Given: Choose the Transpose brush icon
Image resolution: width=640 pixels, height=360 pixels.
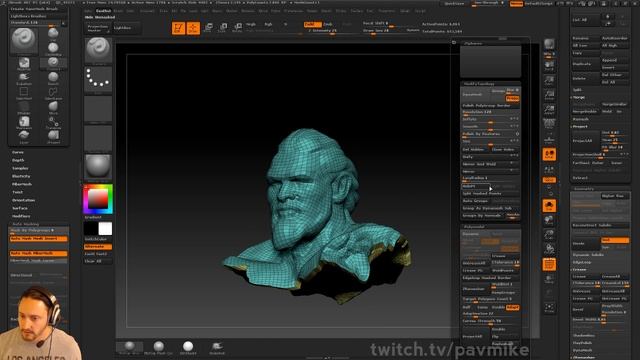Looking at the screenshot, I should pyautogui.click(x=53, y=122).
